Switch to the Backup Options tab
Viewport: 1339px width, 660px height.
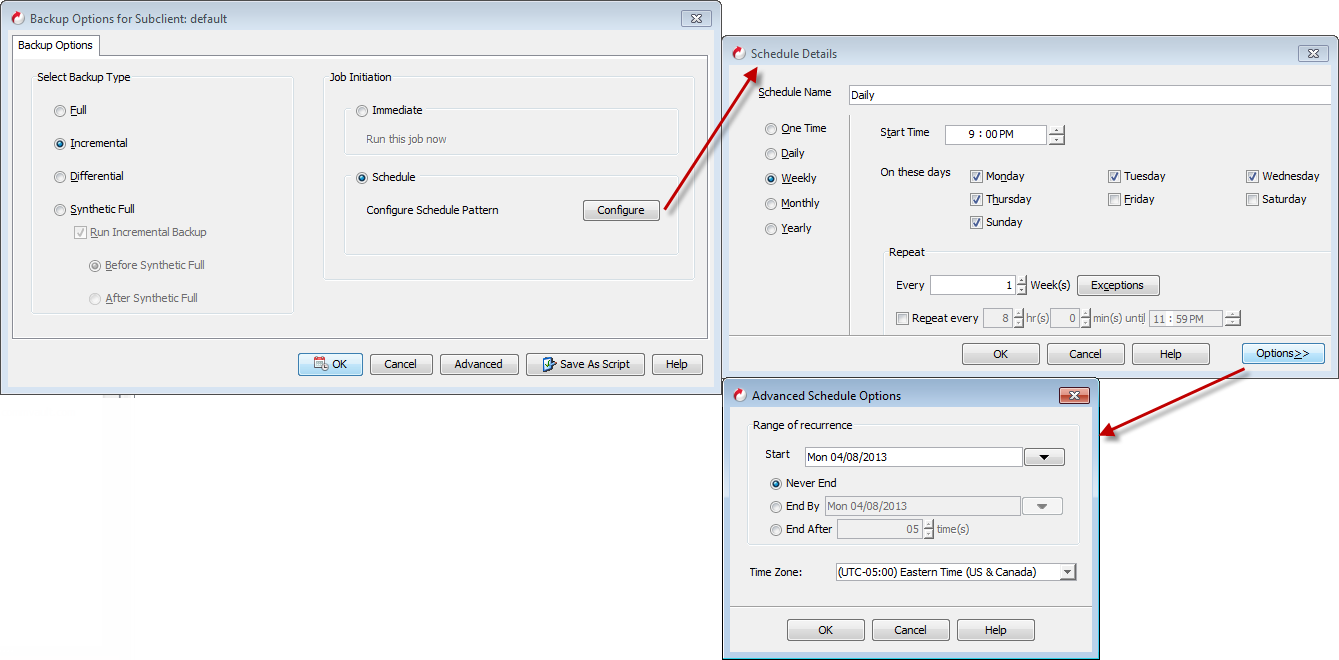56,45
